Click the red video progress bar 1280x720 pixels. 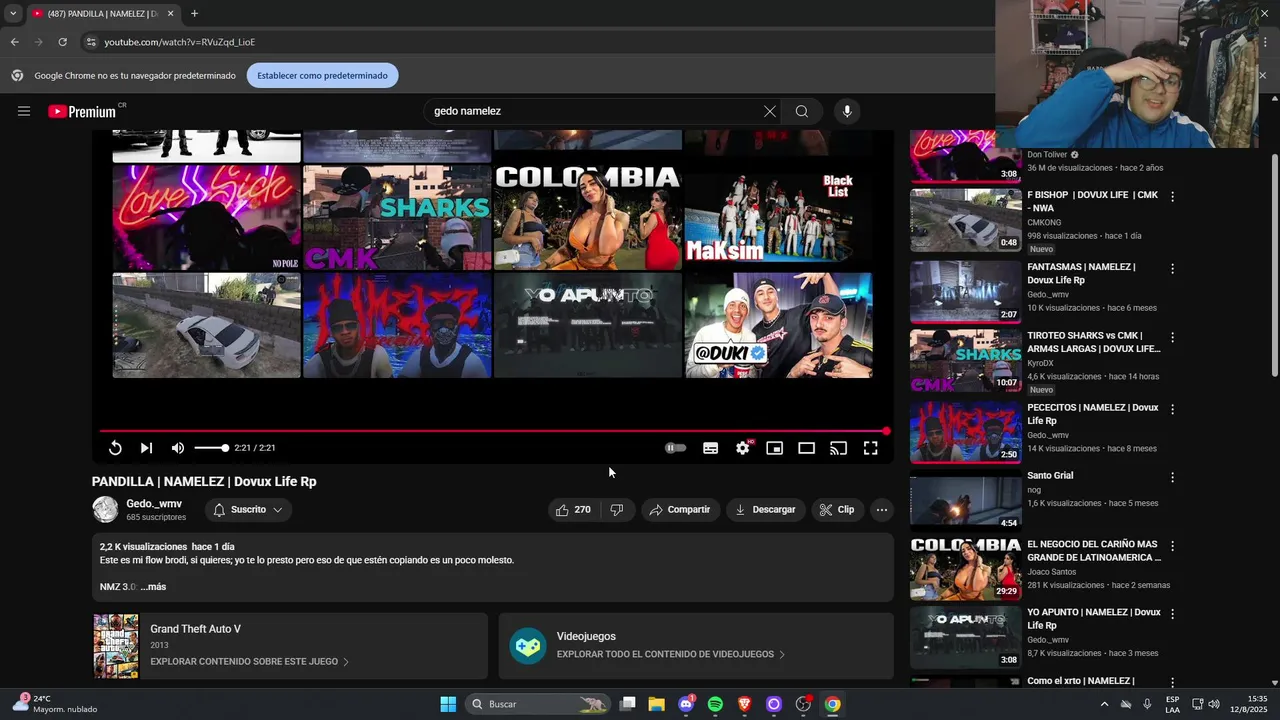coord(493,431)
